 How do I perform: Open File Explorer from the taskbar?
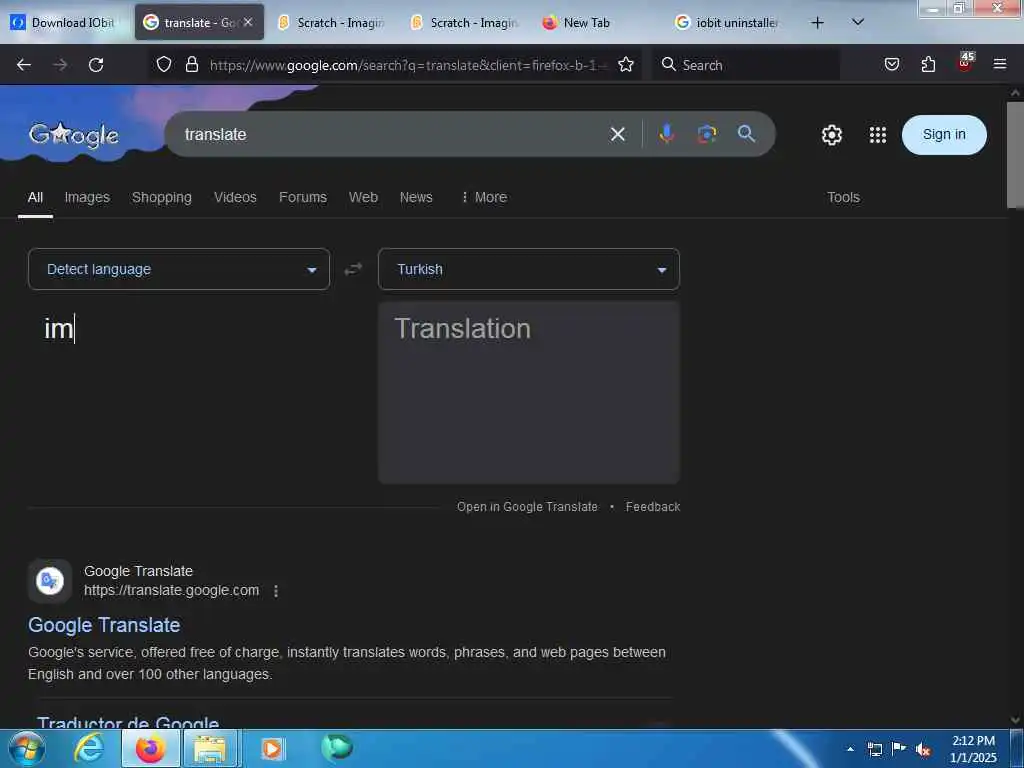click(210, 748)
